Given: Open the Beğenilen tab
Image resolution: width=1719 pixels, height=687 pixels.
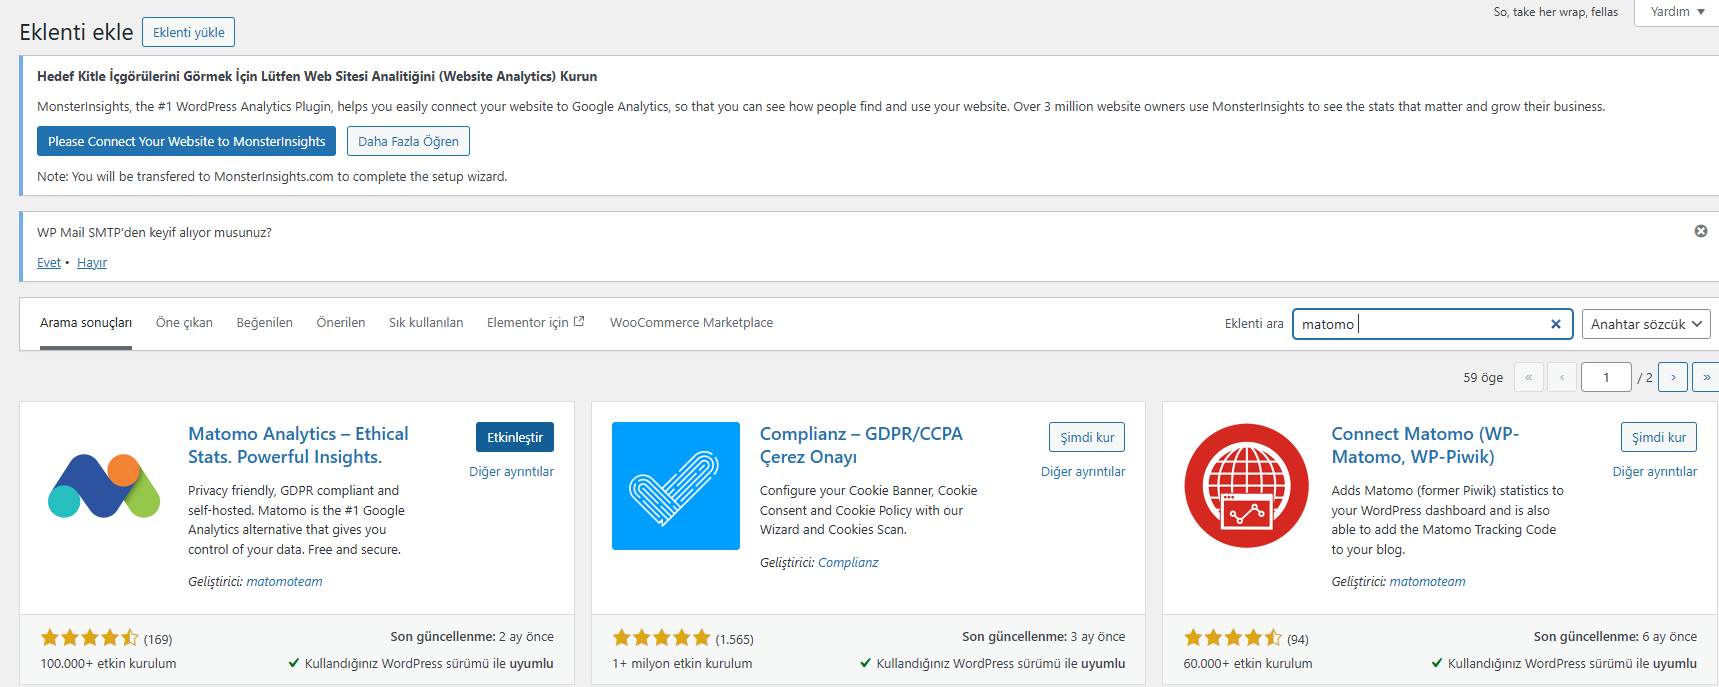Looking at the screenshot, I should coord(264,323).
